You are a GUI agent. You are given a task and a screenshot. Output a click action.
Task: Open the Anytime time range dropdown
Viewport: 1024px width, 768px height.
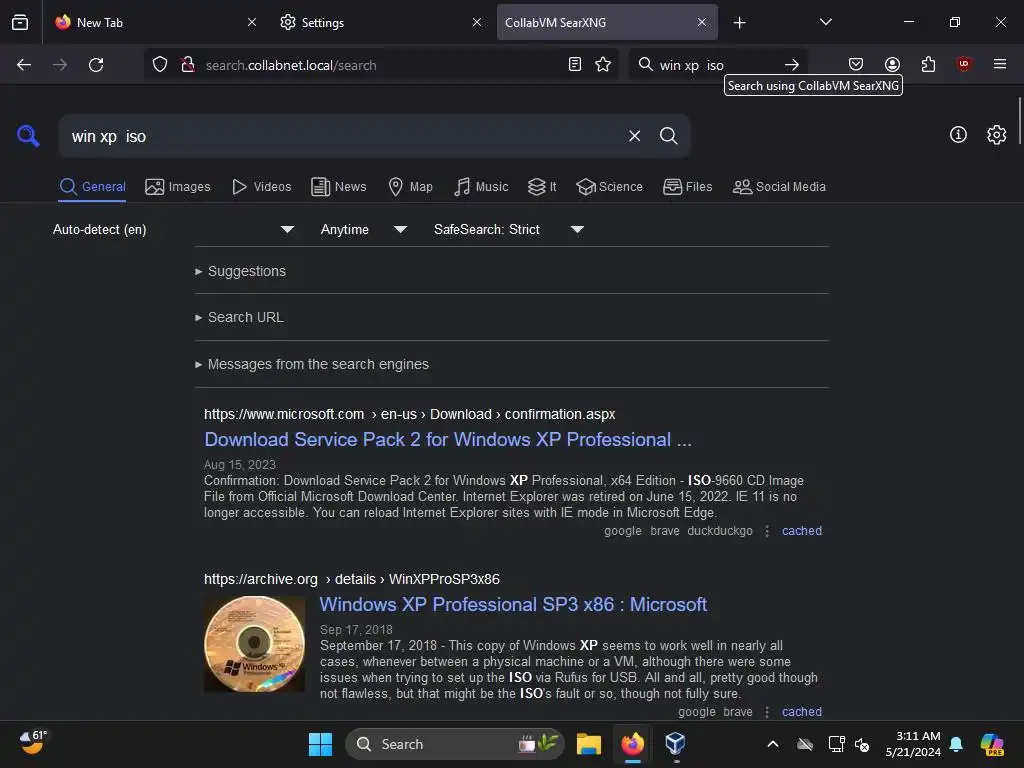(364, 229)
